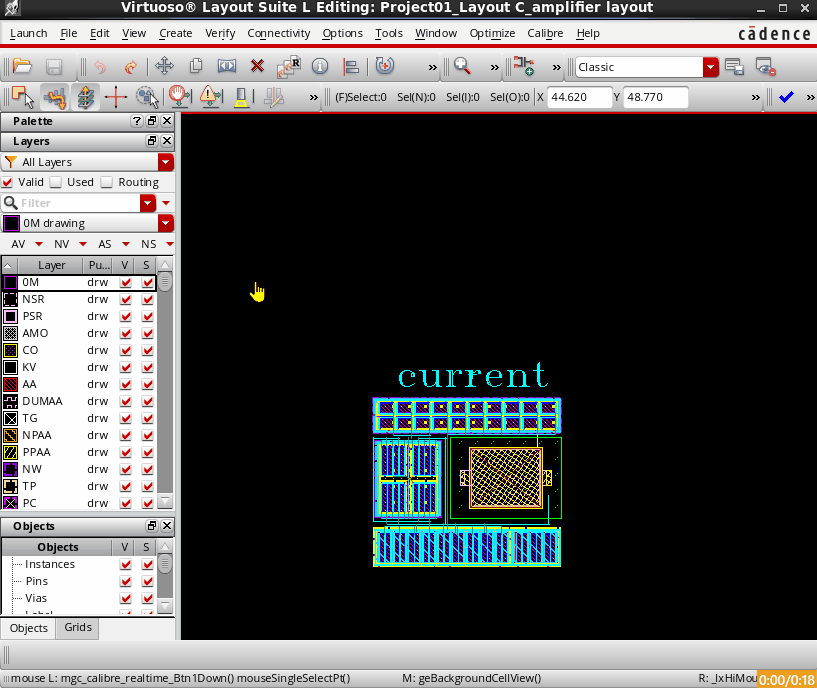Open the layer Filter search field icon
The width and height of the screenshot is (817, 688).
11,203
